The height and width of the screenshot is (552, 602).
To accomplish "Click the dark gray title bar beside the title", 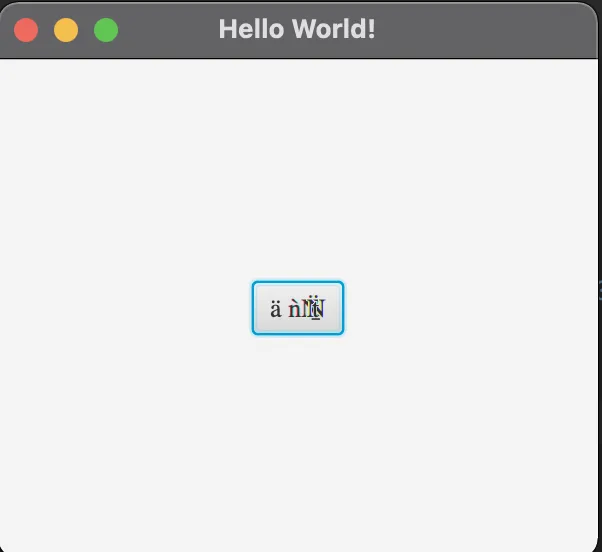I will tap(480, 30).
